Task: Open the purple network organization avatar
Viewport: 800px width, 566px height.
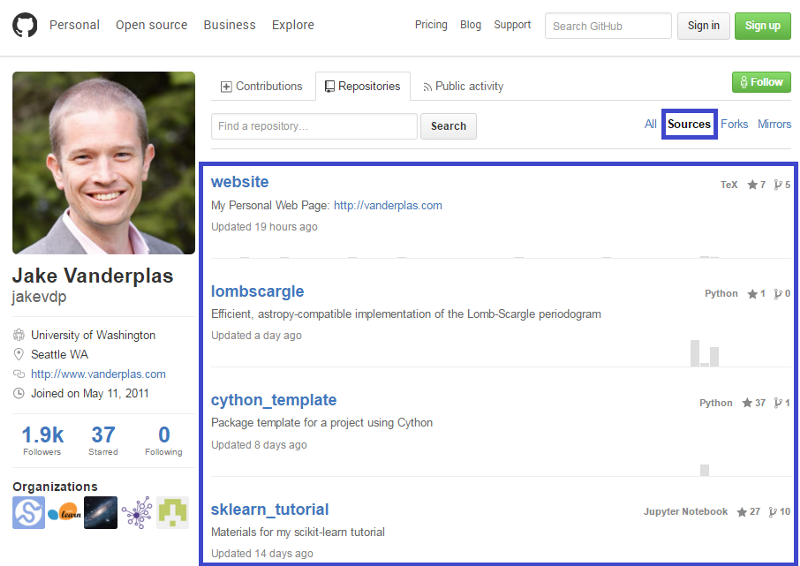Action: pos(137,512)
